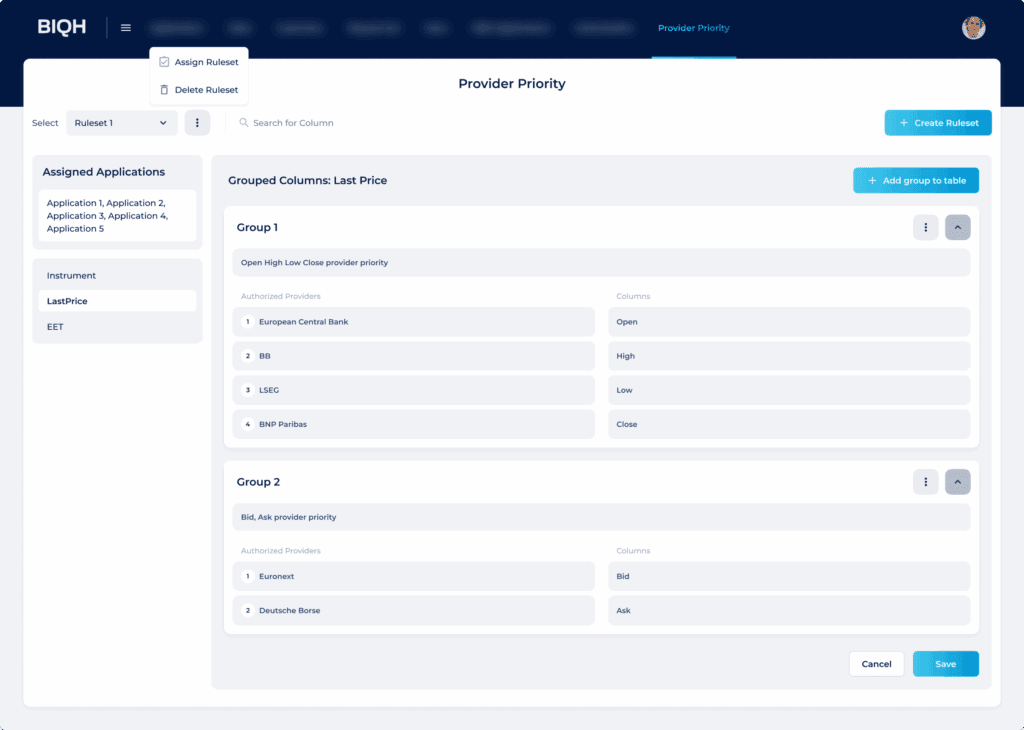Open the Ruleset 1 select dropdown

pos(121,123)
